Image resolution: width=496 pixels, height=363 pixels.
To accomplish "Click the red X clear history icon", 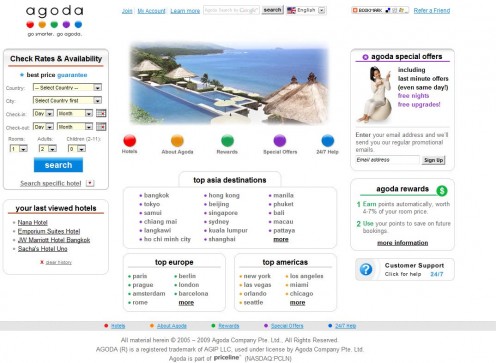I will click(42, 262).
